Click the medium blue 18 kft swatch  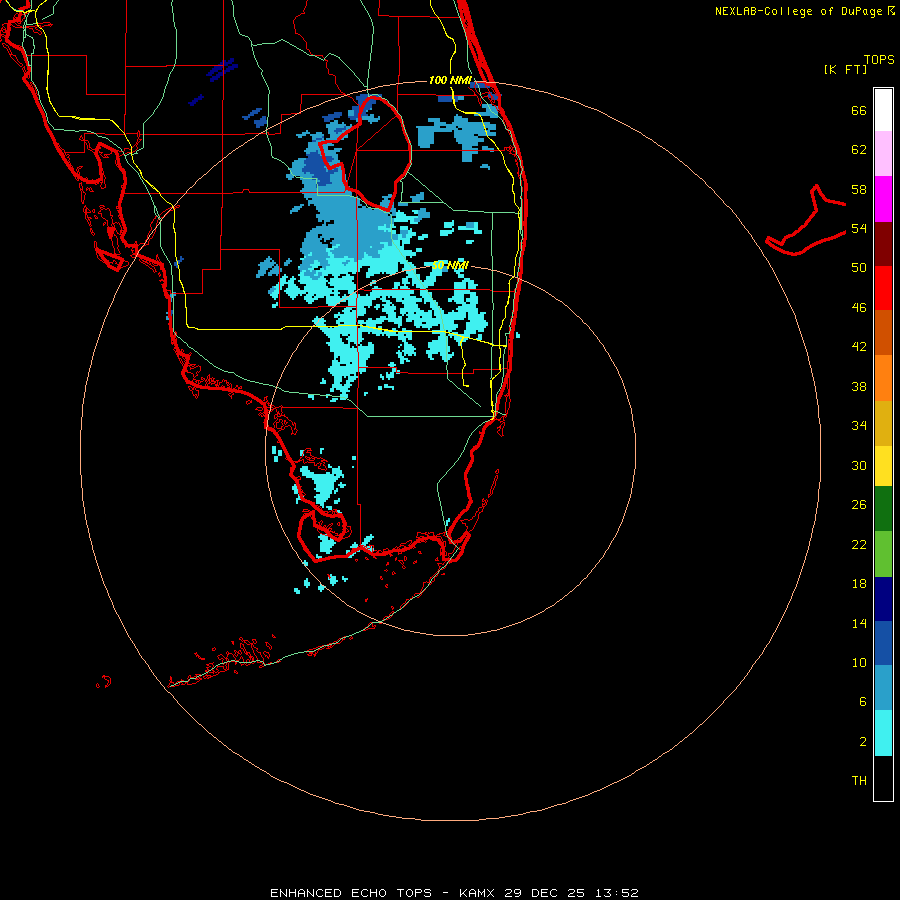(883, 643)
